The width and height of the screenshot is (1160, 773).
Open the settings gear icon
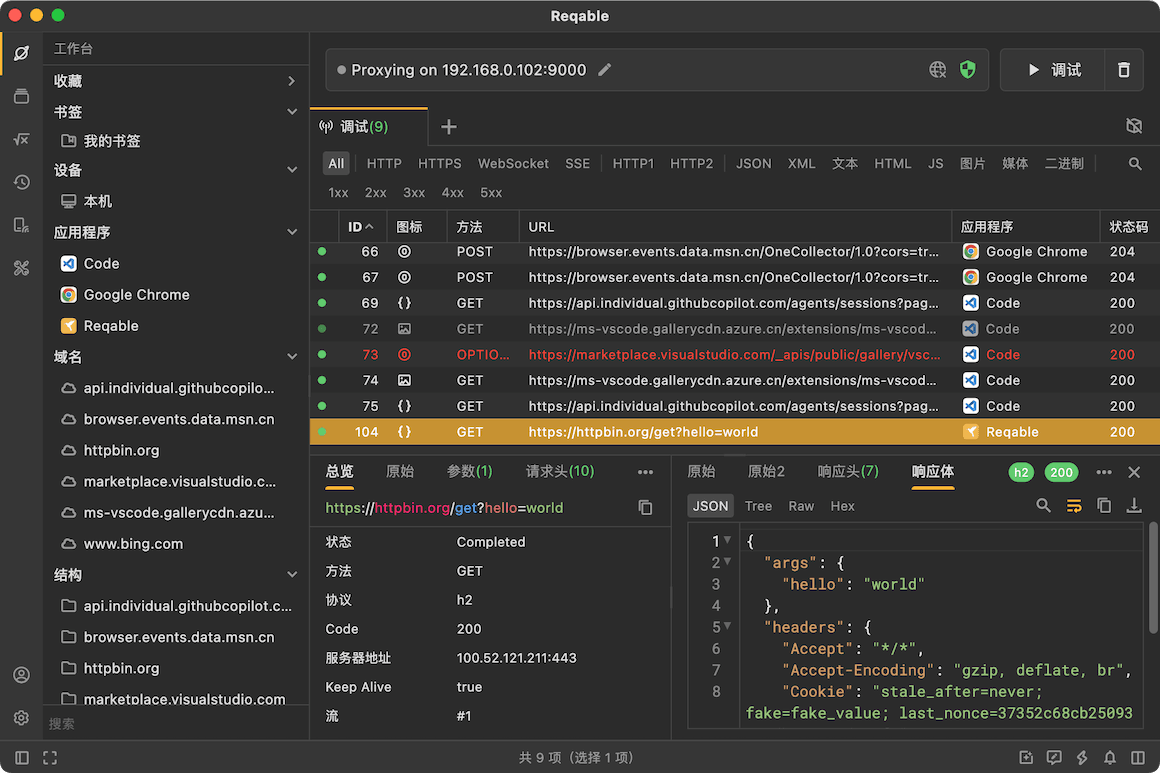[x=21, y=718]
